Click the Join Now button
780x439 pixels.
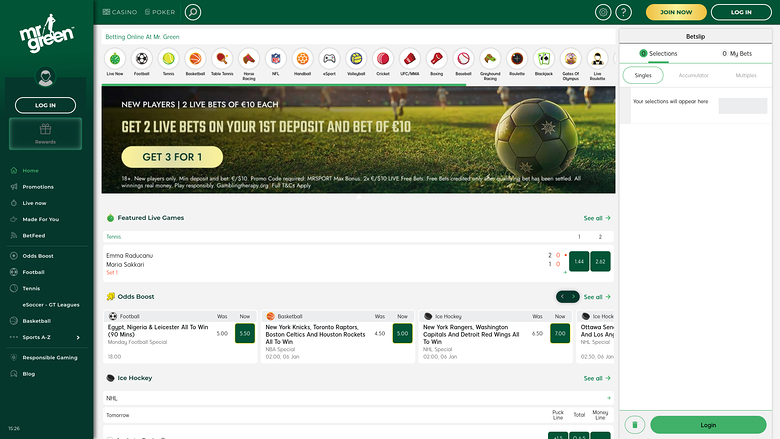[676, 12]
